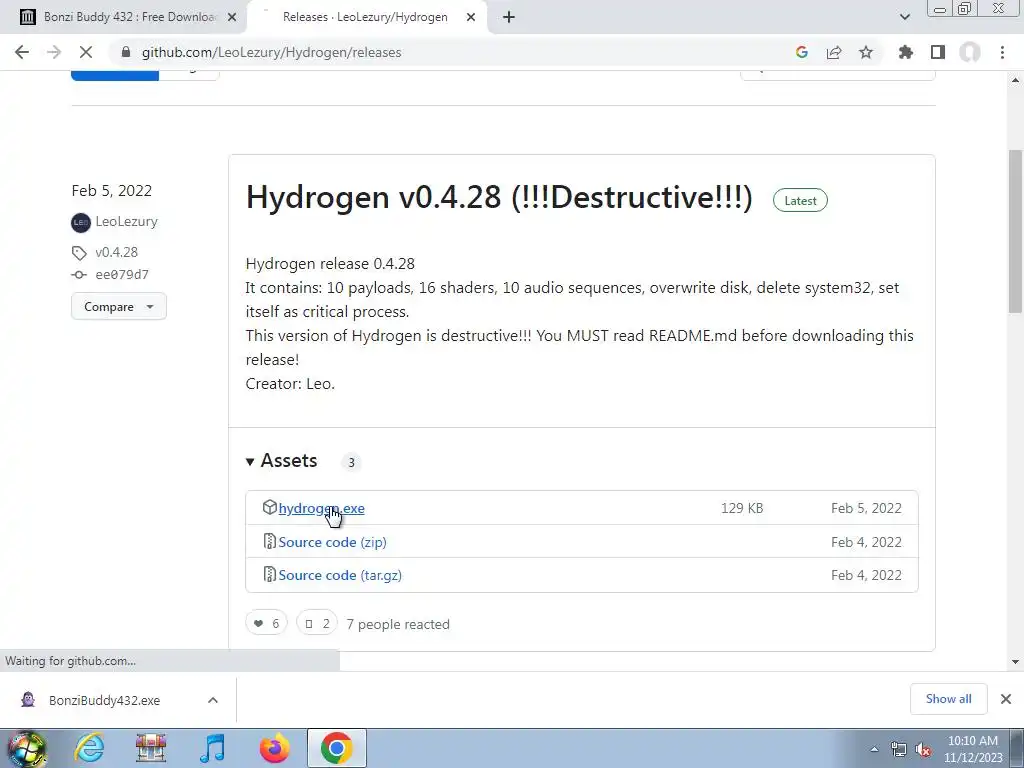Click the hydrogen.exe package icon
Screen dimensions: 1024x768
[x=269, y=507]
